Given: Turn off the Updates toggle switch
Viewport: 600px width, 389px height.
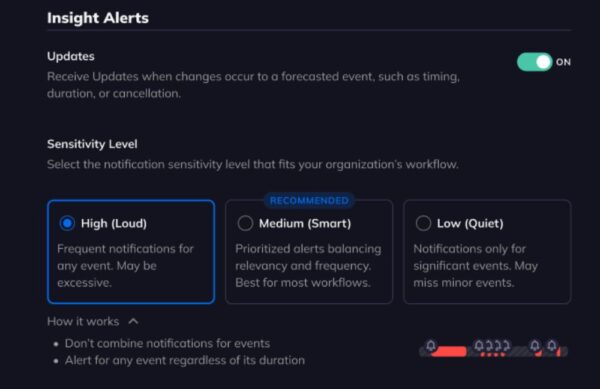Looking at the screenshot, I should pos(535,62).
